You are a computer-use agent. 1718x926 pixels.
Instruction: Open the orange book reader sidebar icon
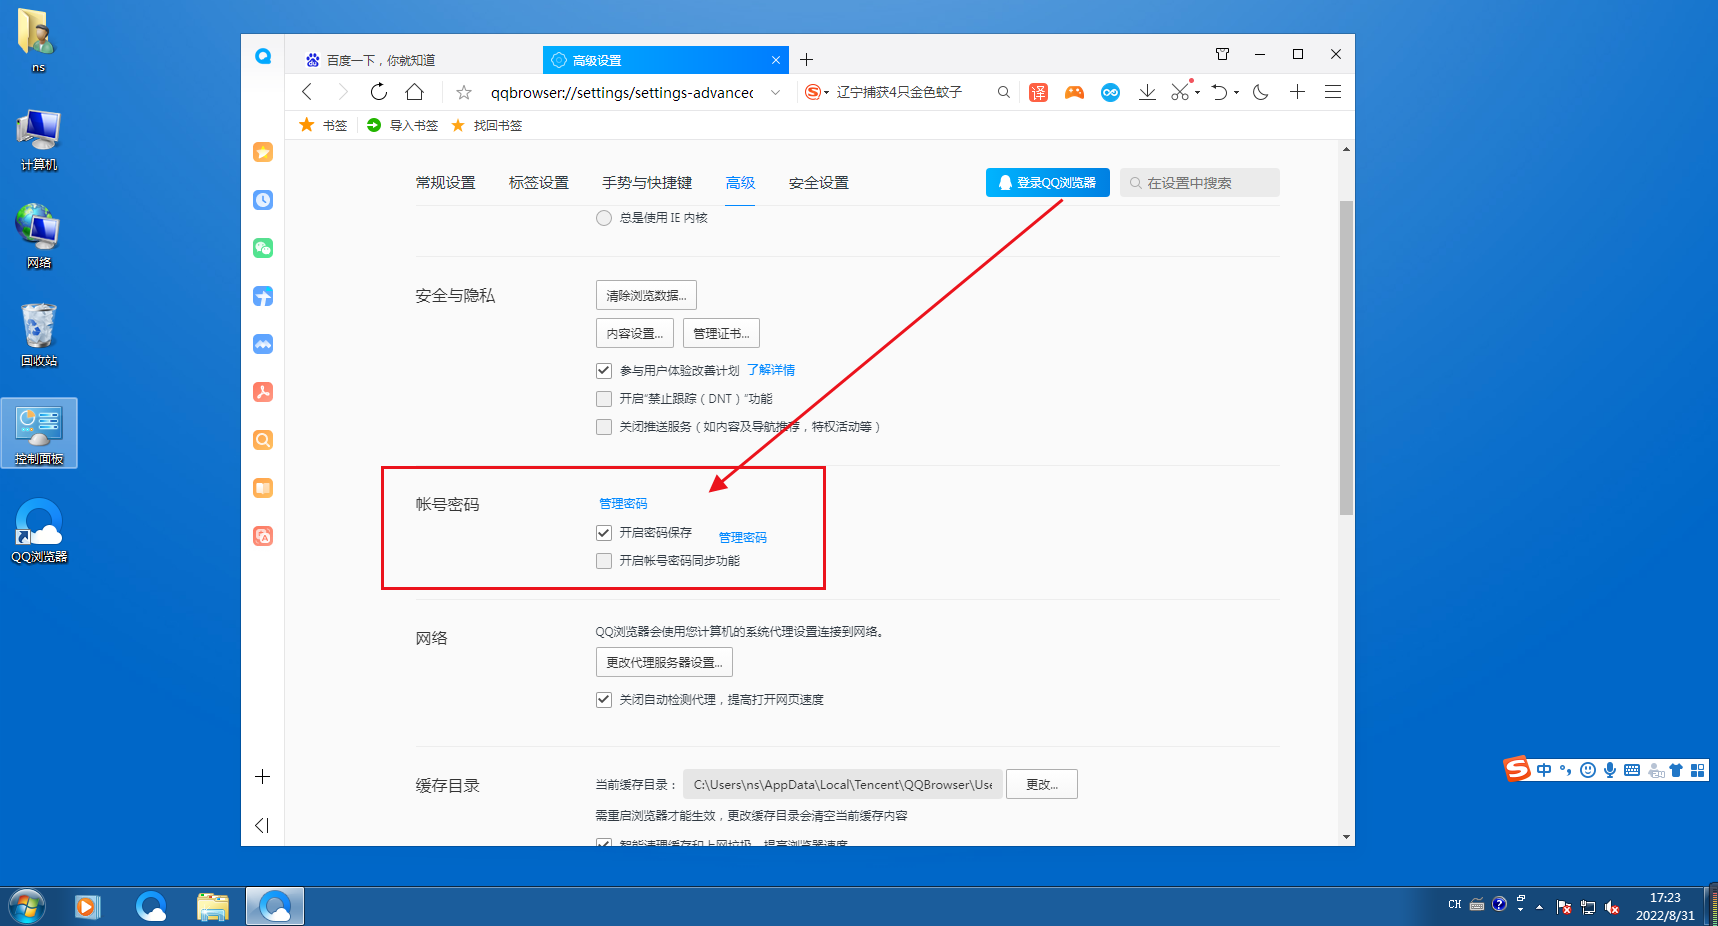(x=263, y=488)
